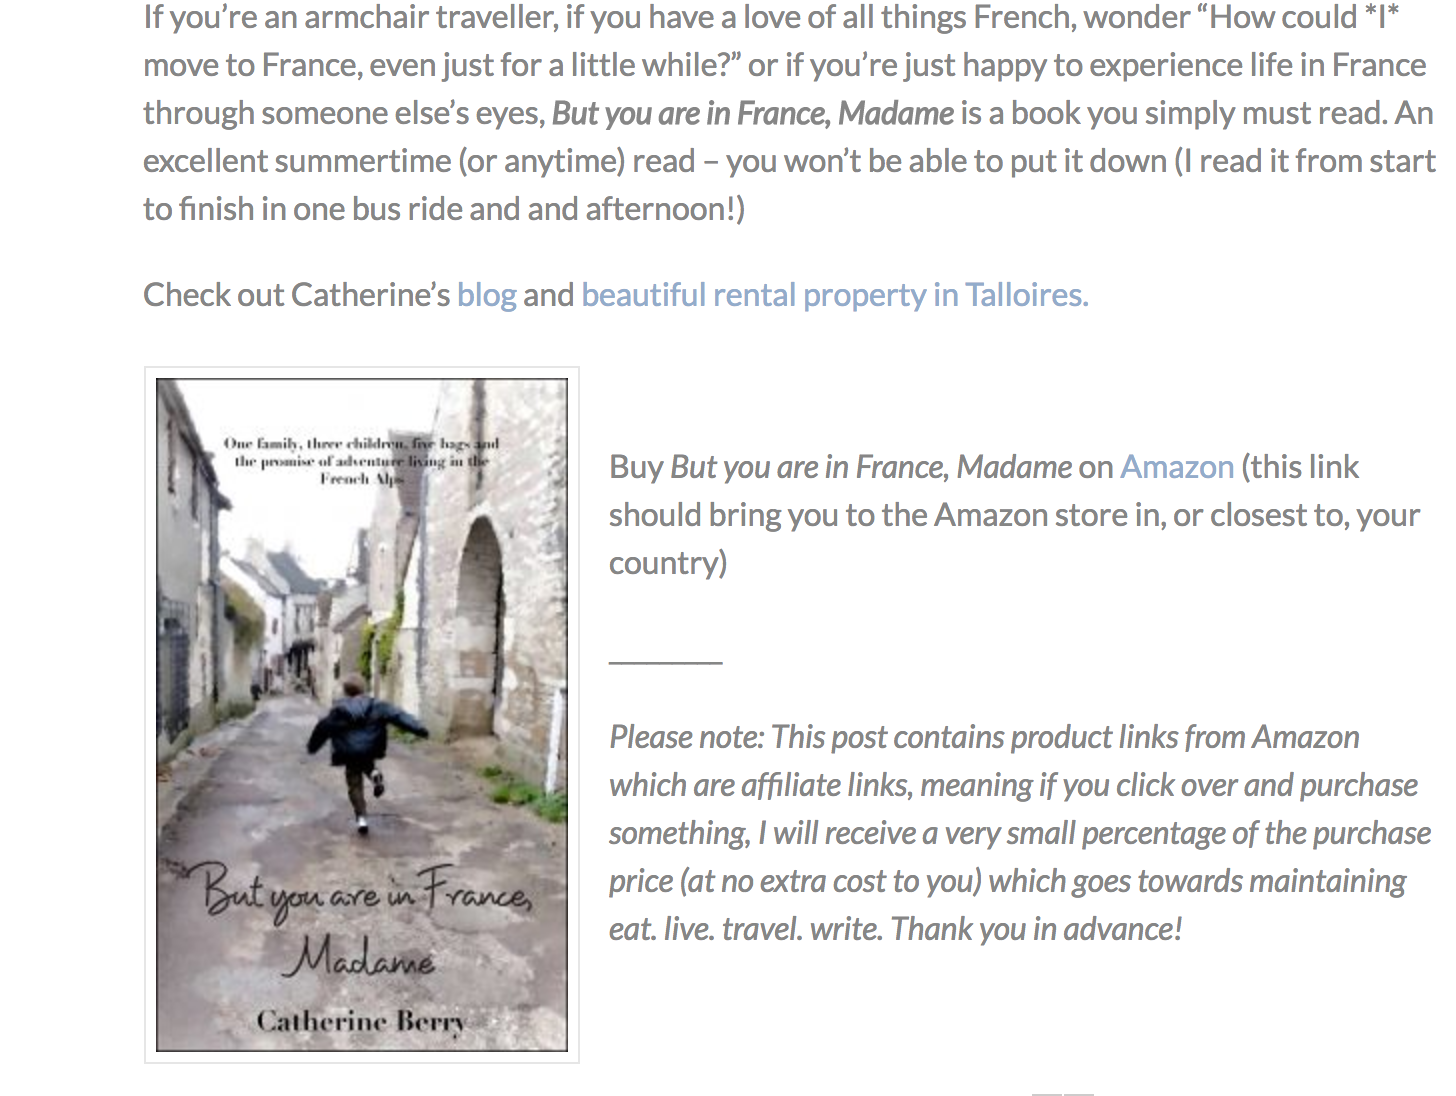Click the word "country)" below Amazon sentence
1456x1096 pixels.
pyautogui.click(x=668, y=563)
